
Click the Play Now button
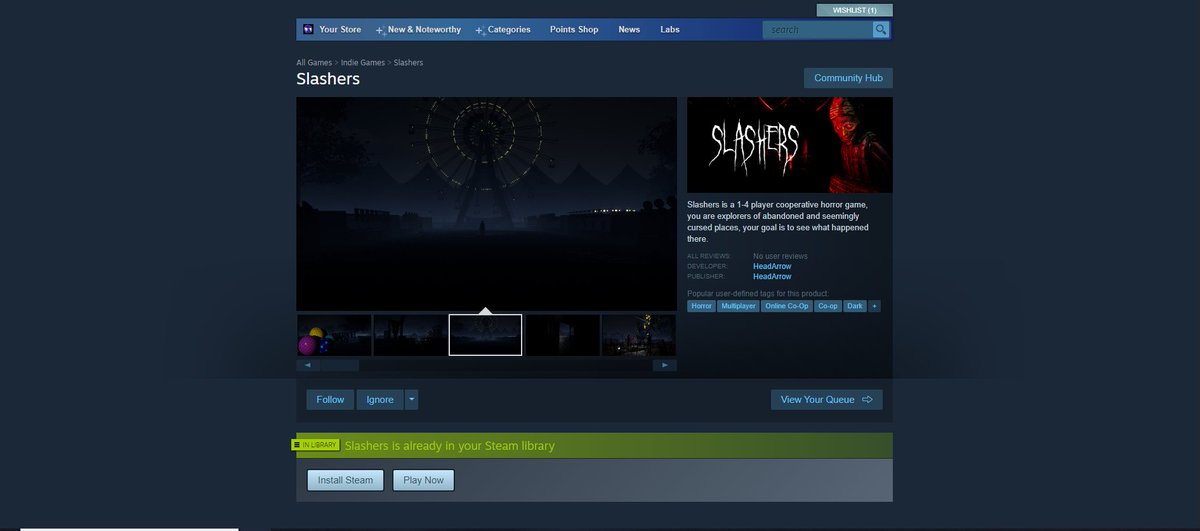424,480
